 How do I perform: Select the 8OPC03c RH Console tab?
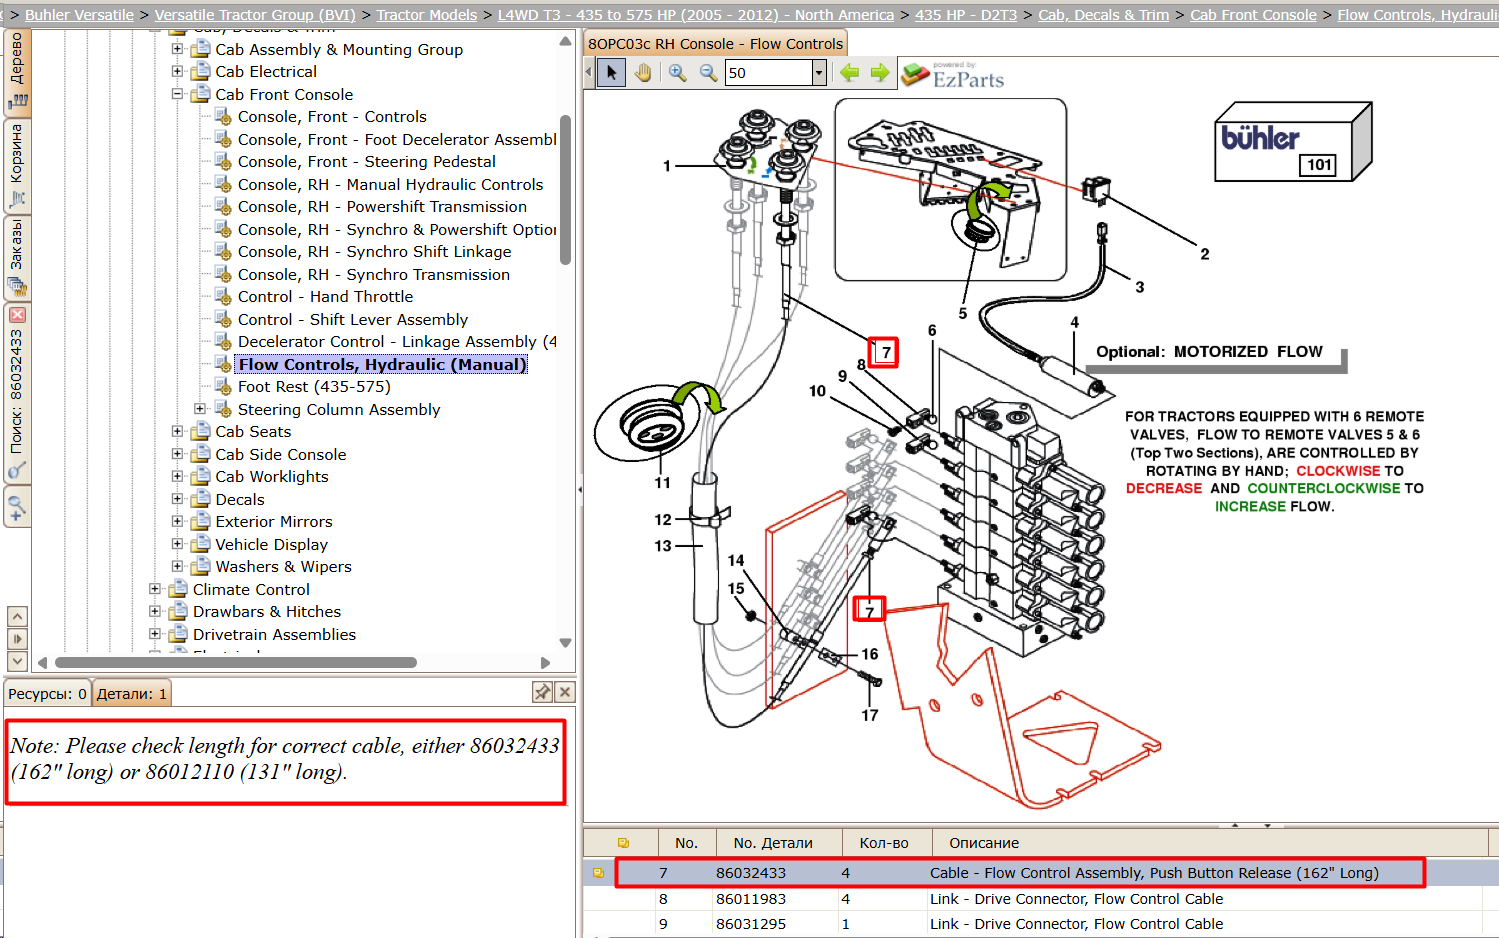(715, 44)
